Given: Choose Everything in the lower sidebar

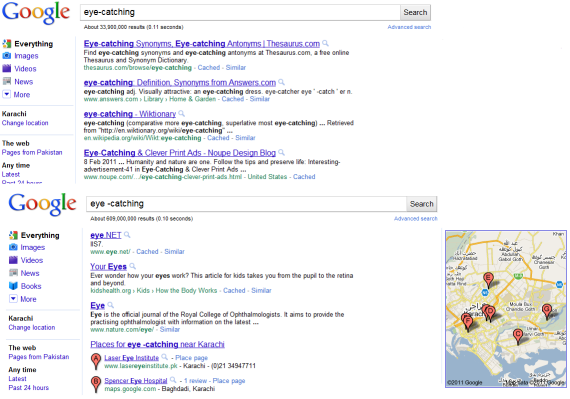Looking at the screenshot, I should [40, 235].
